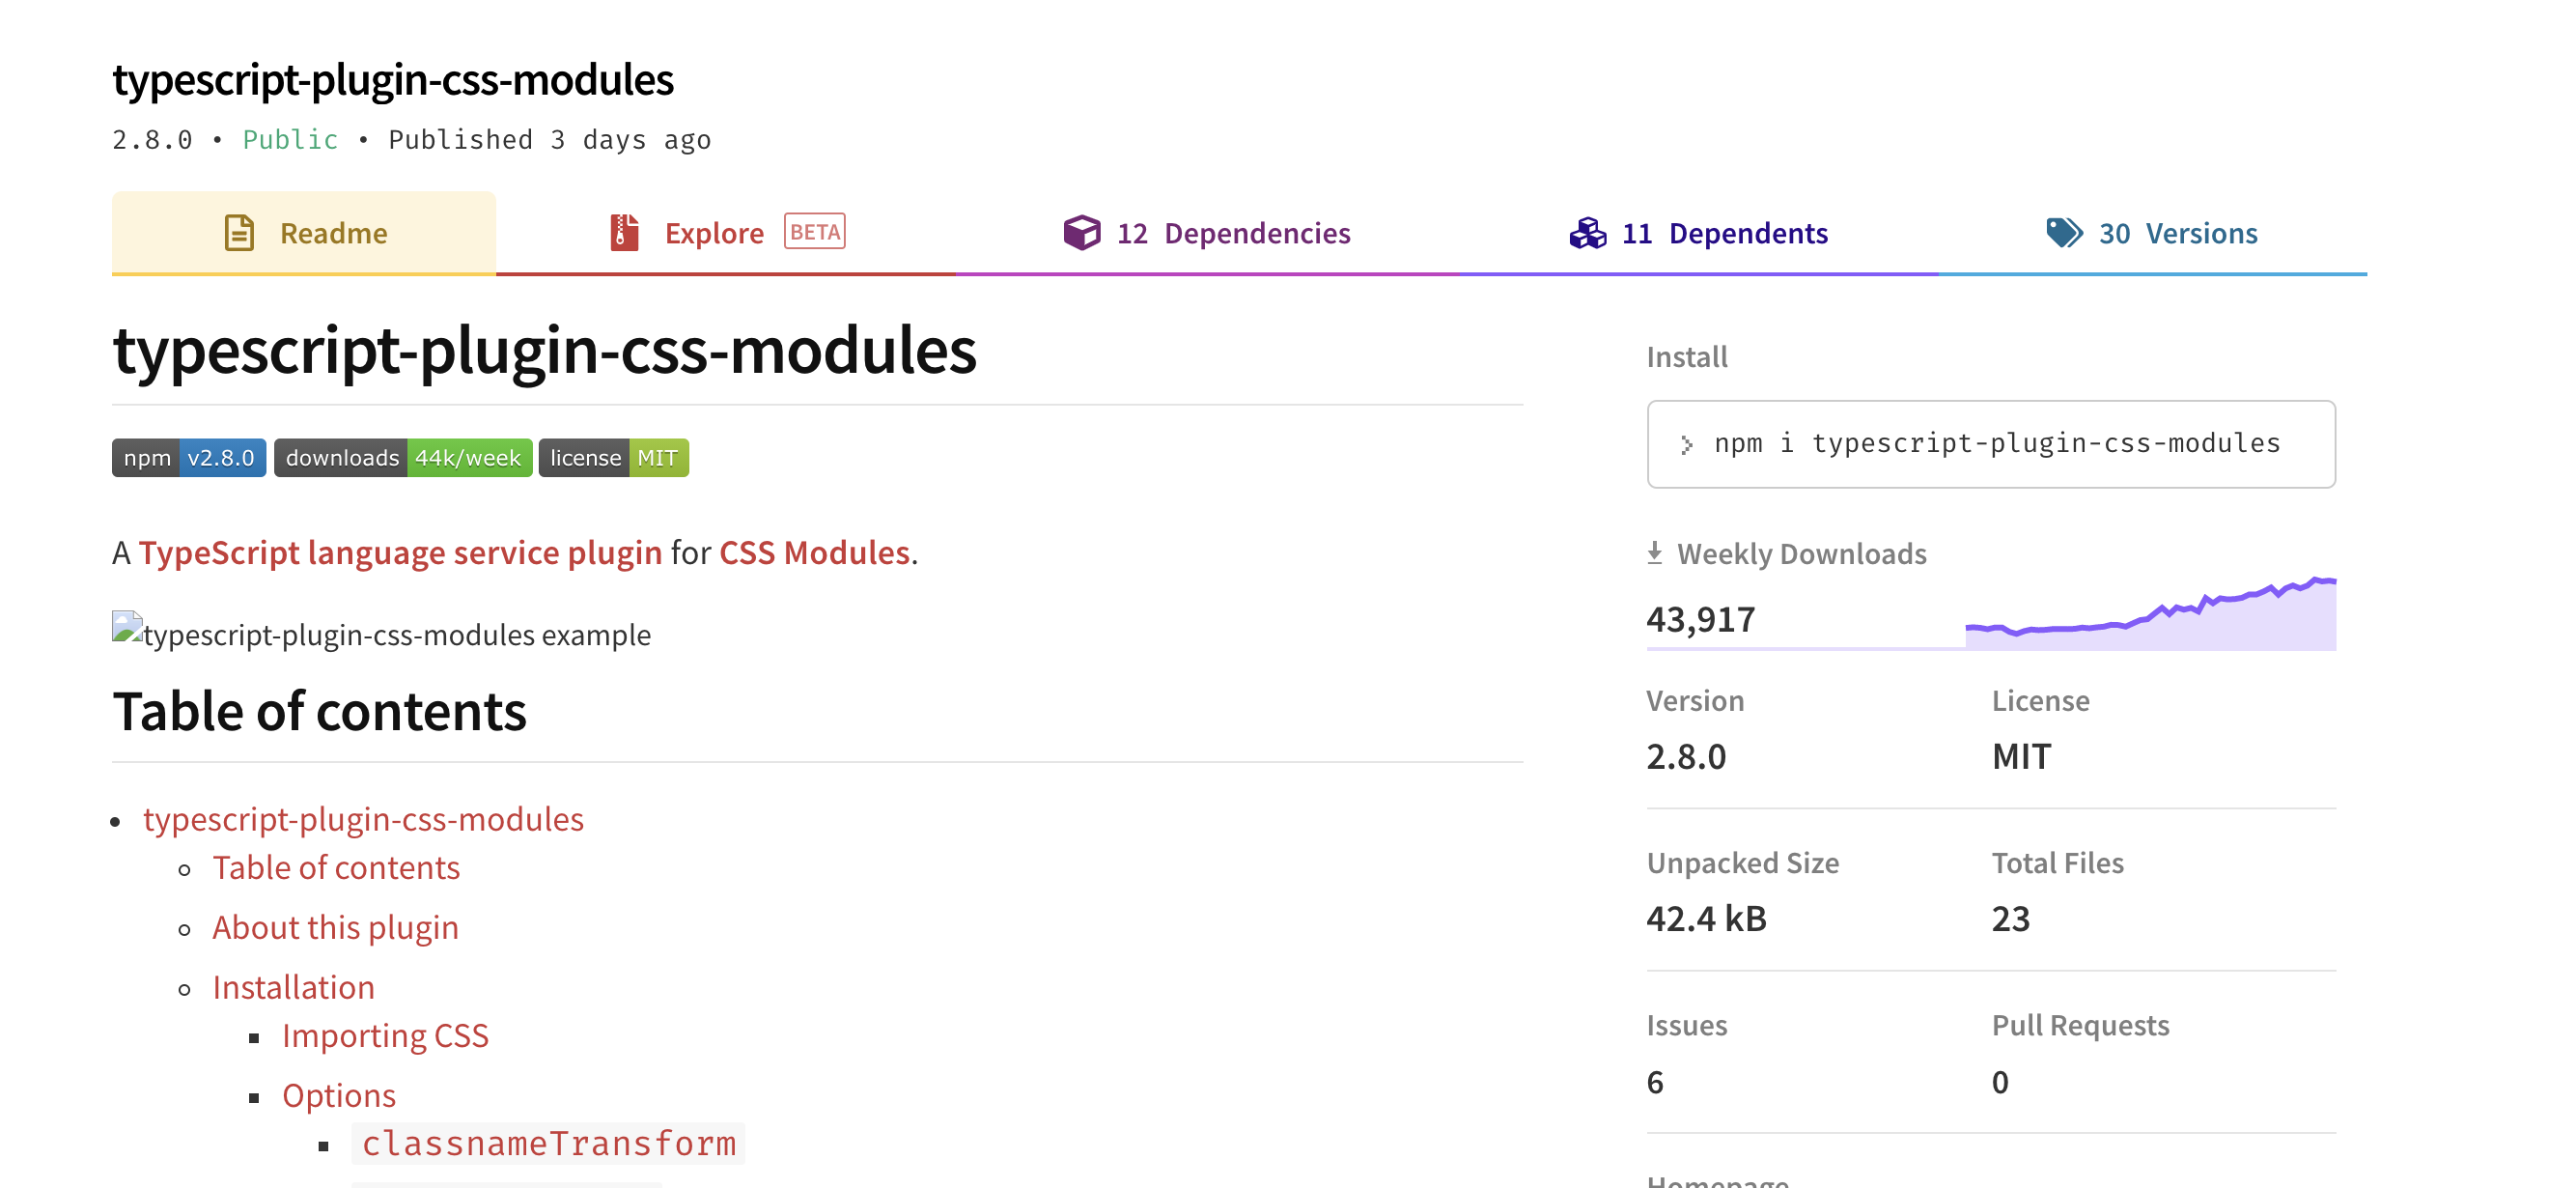2576x1188 pixels.
Task: Jump to About this plugin section
Action: click(x=335, y=928)
